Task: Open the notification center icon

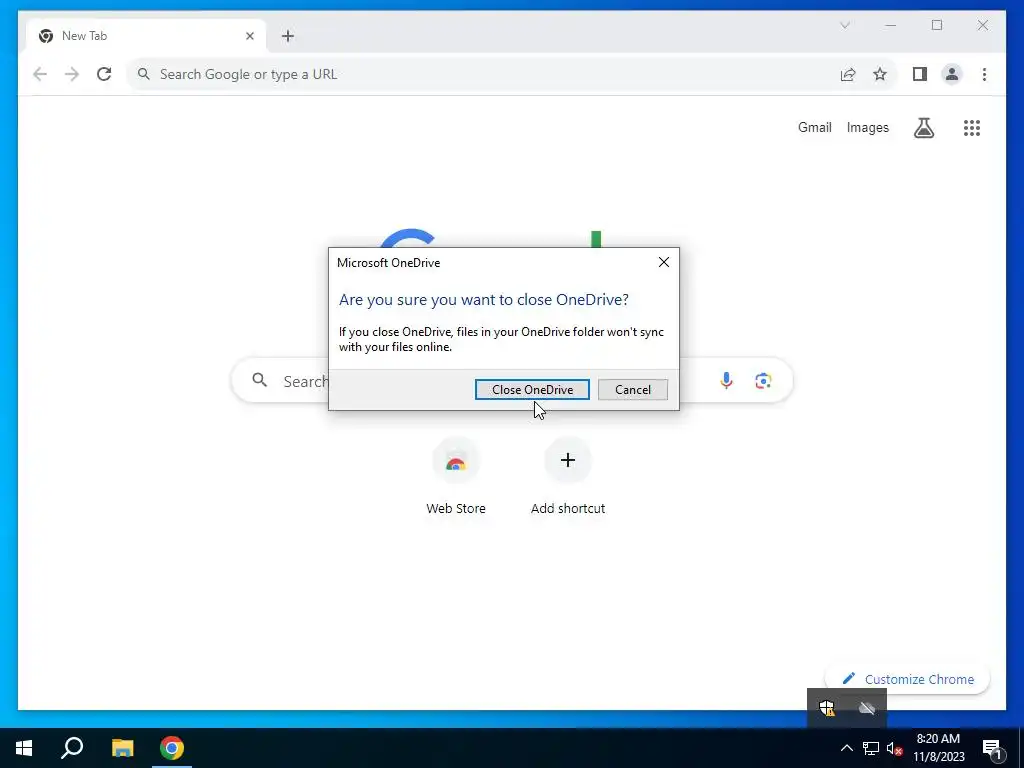Action: (992, 748)
